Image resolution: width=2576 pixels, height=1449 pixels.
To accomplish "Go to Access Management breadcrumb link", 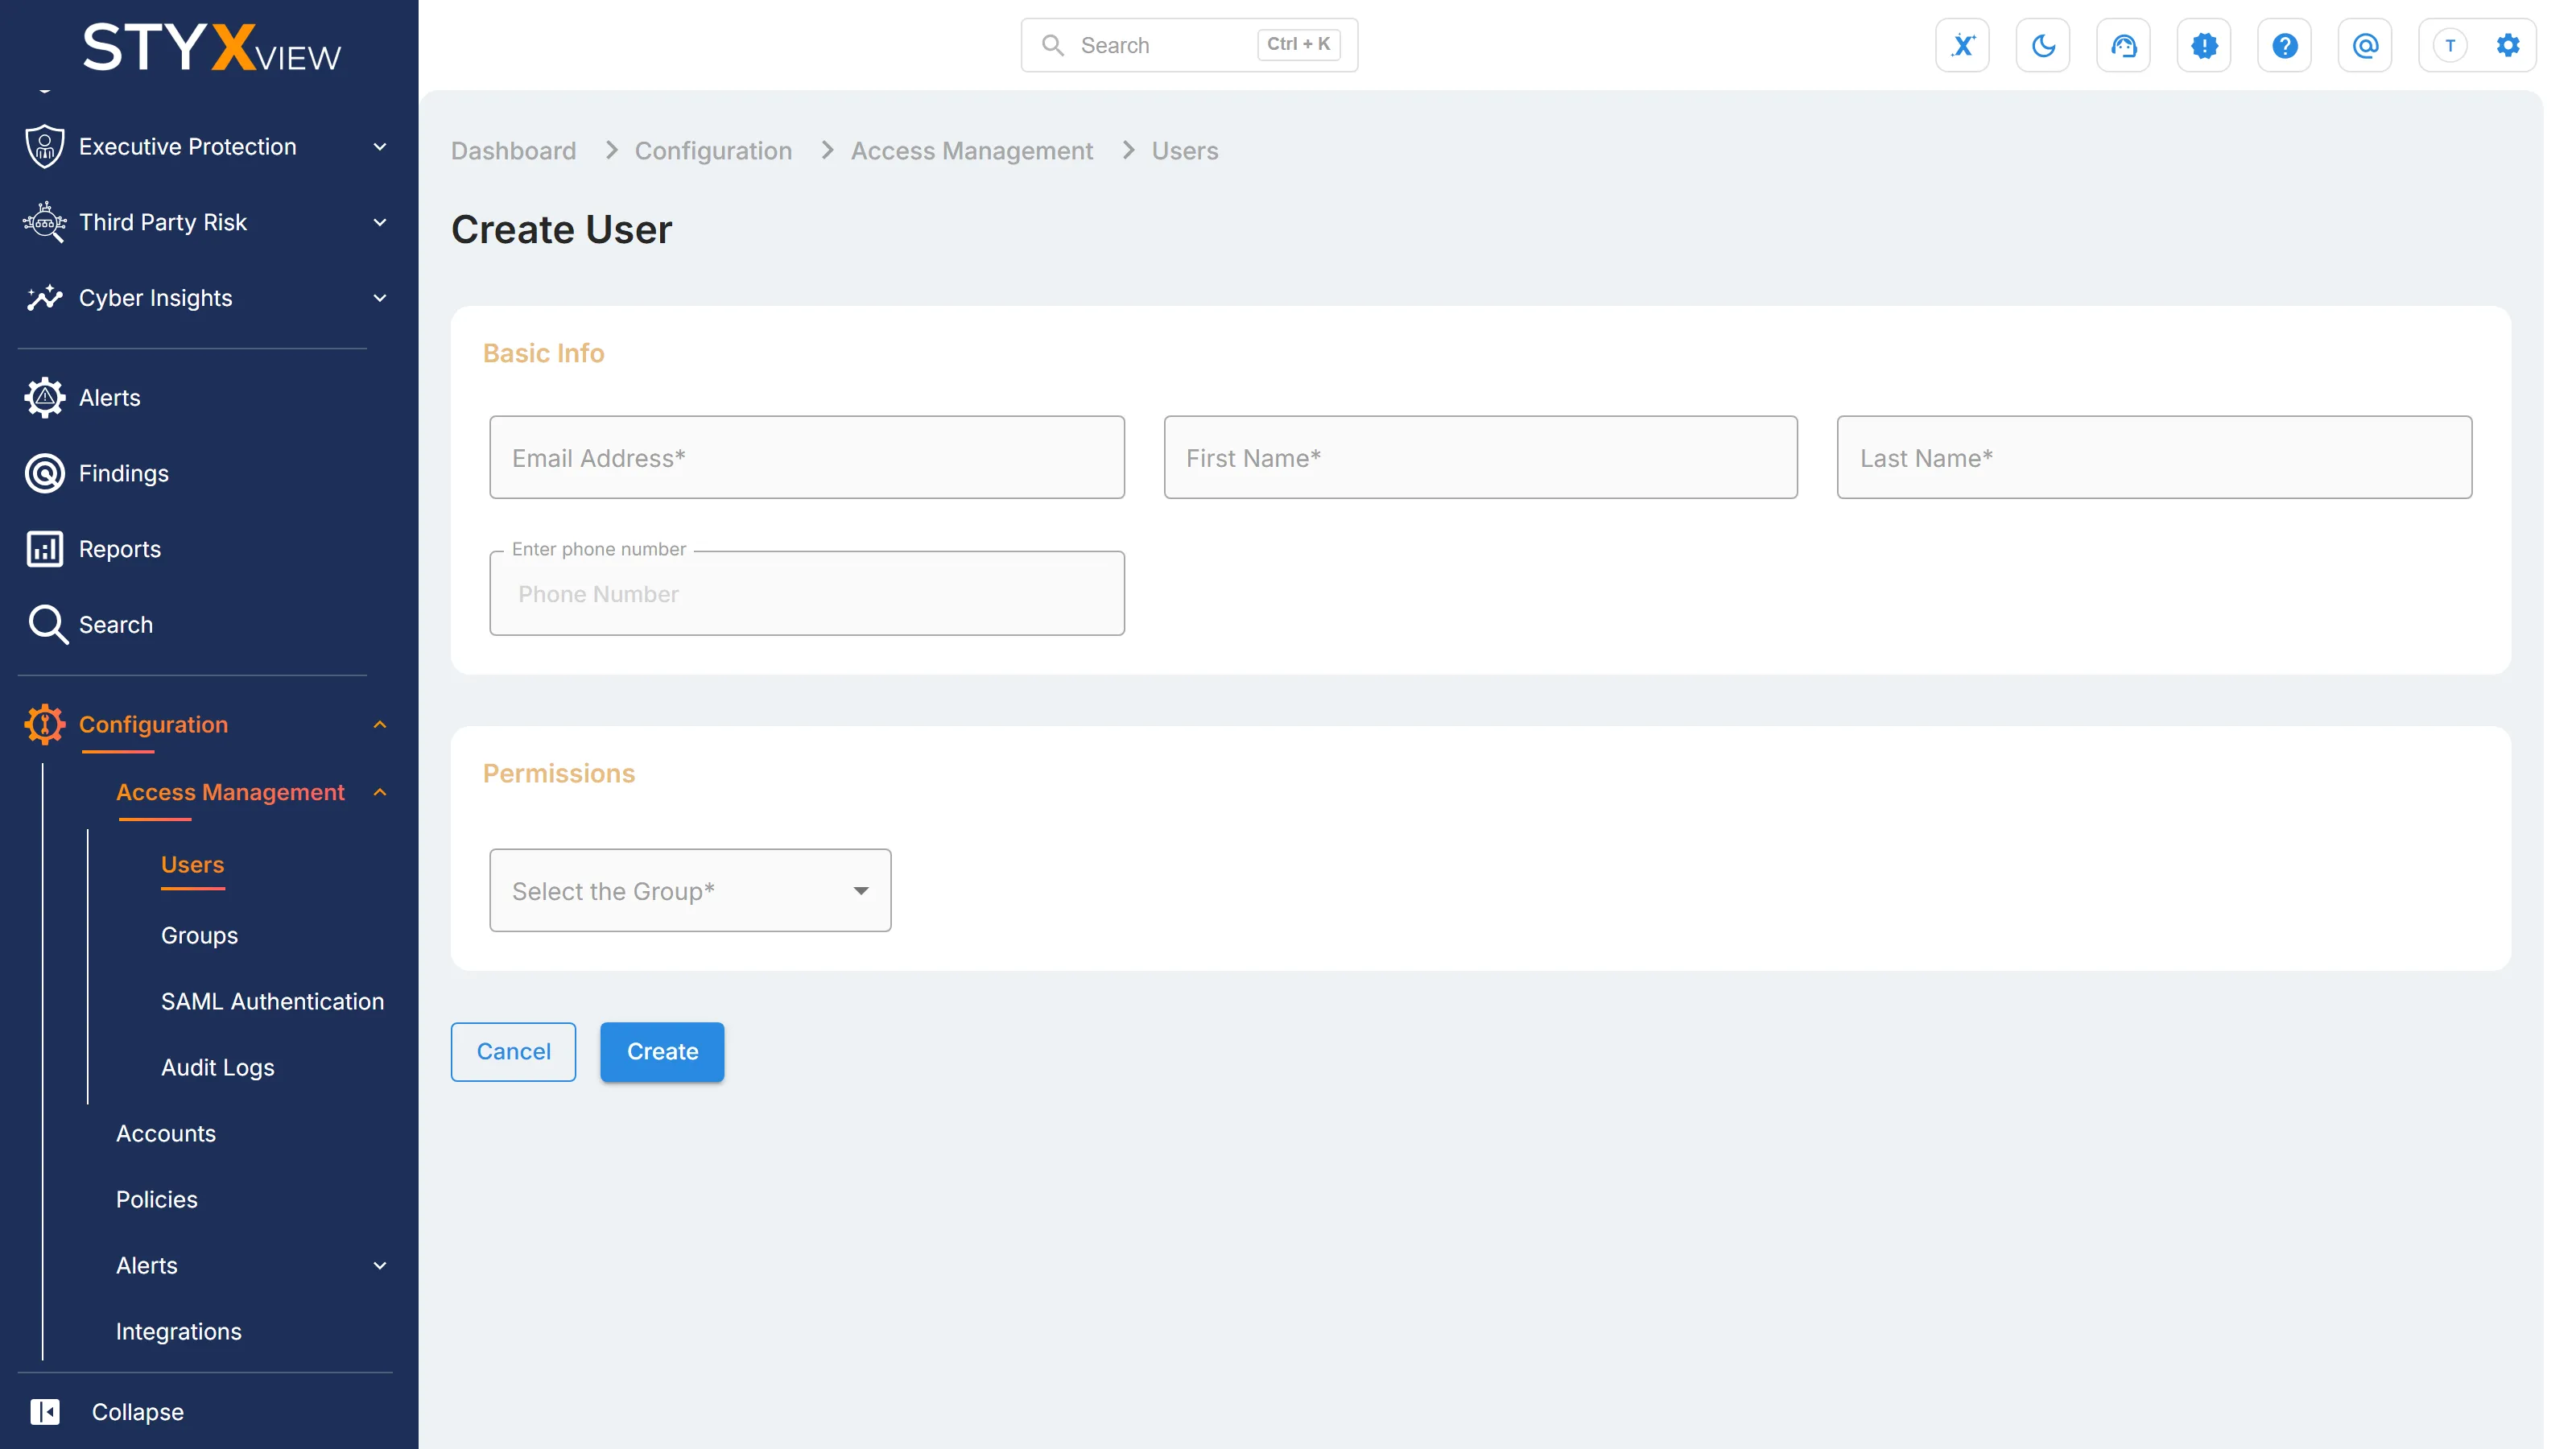I will 971,150.
